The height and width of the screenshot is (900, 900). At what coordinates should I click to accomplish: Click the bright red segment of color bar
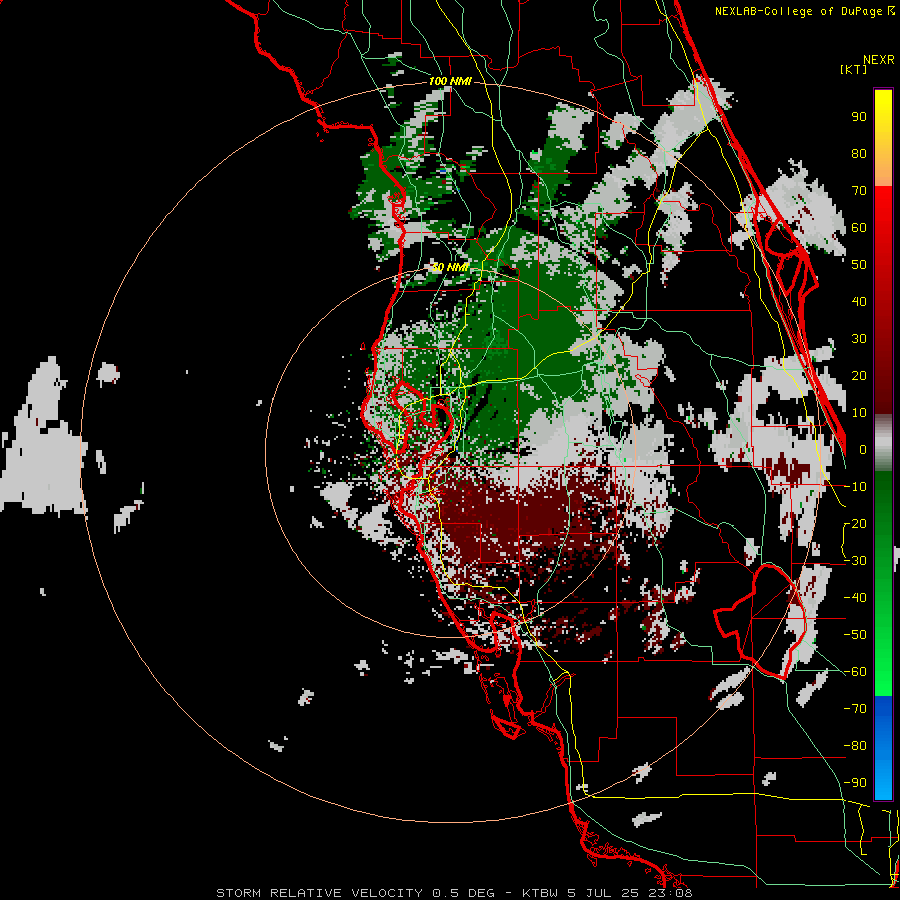pyautogui.click(x=883, y=210)
